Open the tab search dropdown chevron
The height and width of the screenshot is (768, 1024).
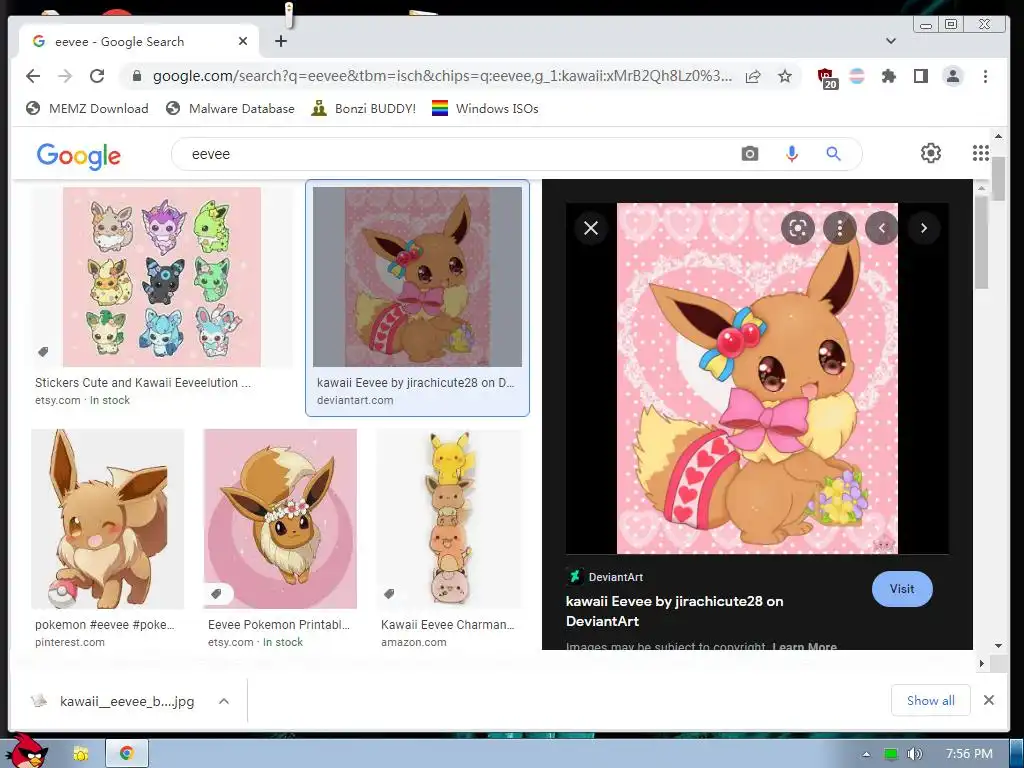point(891,41)
